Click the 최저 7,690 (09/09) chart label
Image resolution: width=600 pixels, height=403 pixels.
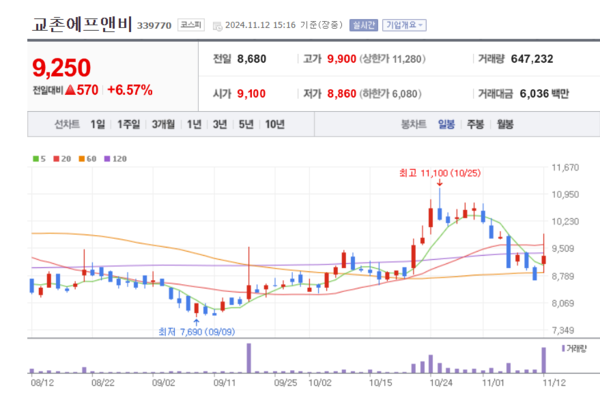coord(197,332)
